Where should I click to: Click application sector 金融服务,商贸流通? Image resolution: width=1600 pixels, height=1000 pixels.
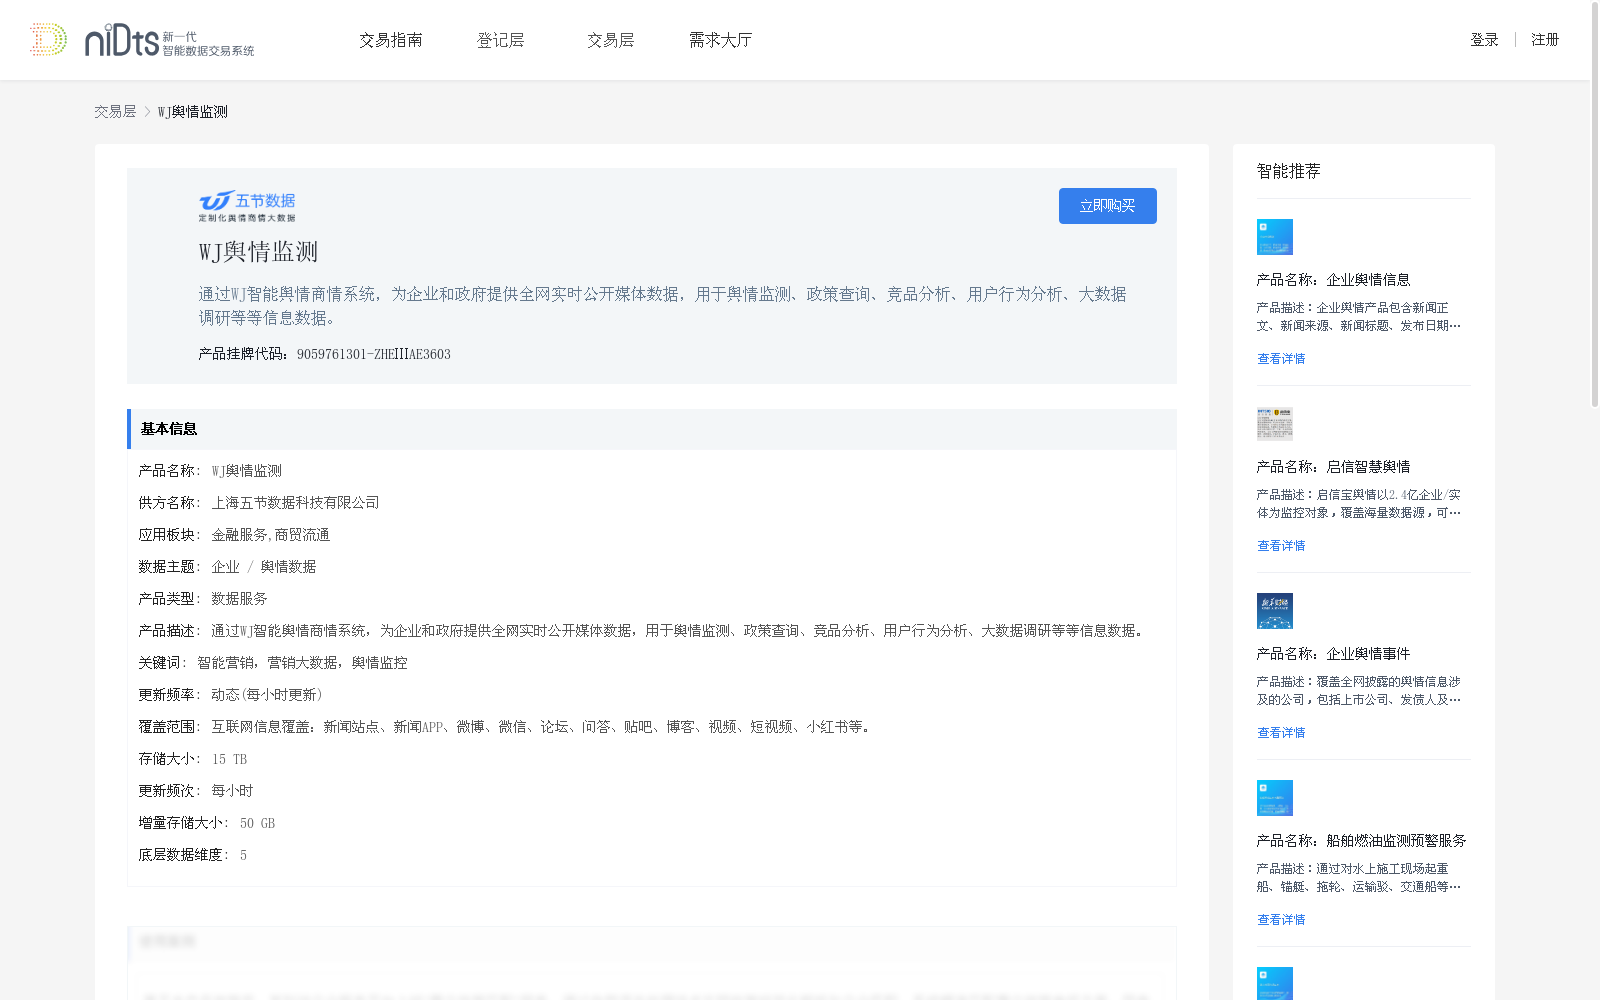270,535
